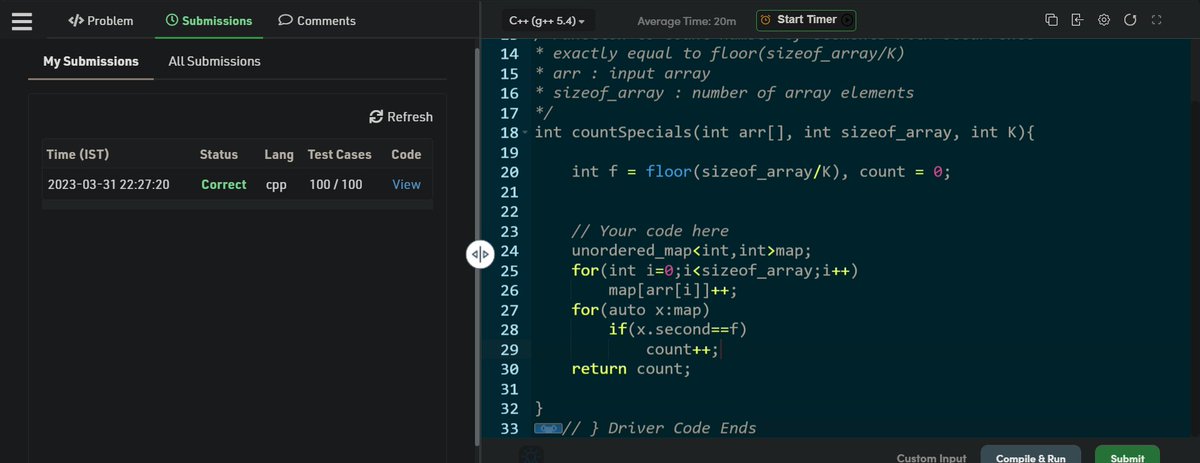Screen dimensions: 1200x463
Task: Click the map[arr[i]]++ statement on line 26
Action: point(673,290)
